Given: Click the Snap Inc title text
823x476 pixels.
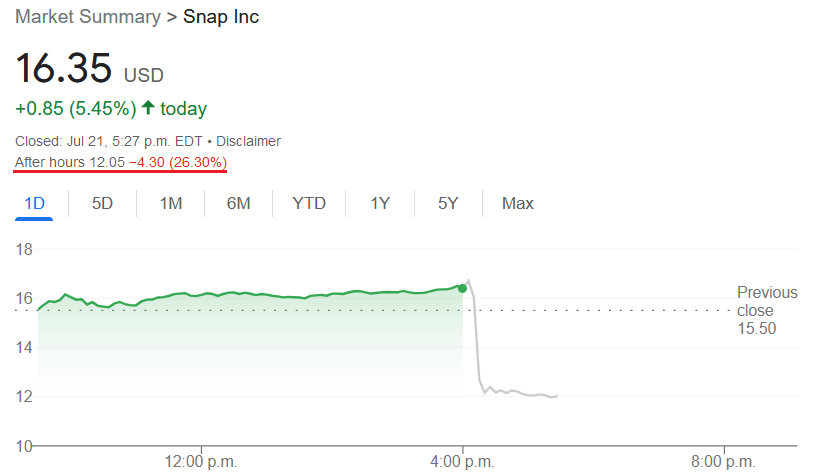Looking at the screenshot, I should click(221, 17).
